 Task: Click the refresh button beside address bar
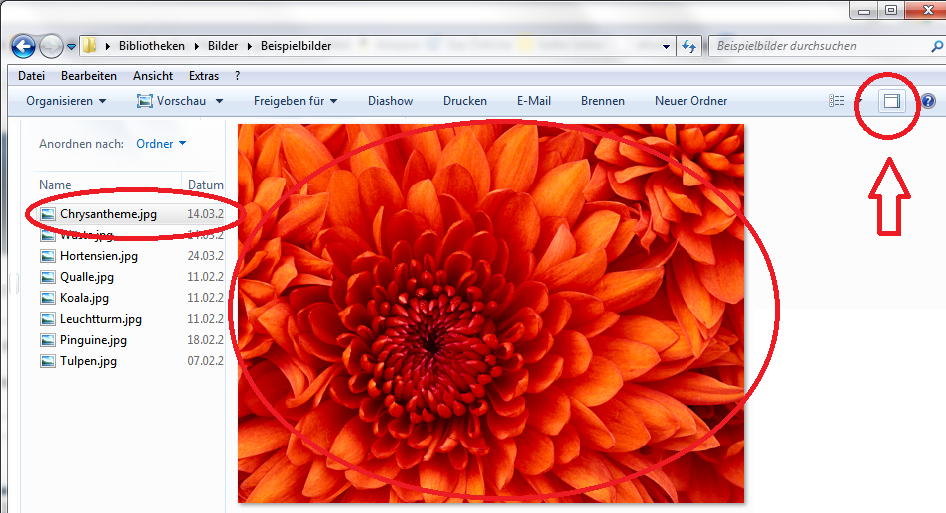(x=689, y=46)
